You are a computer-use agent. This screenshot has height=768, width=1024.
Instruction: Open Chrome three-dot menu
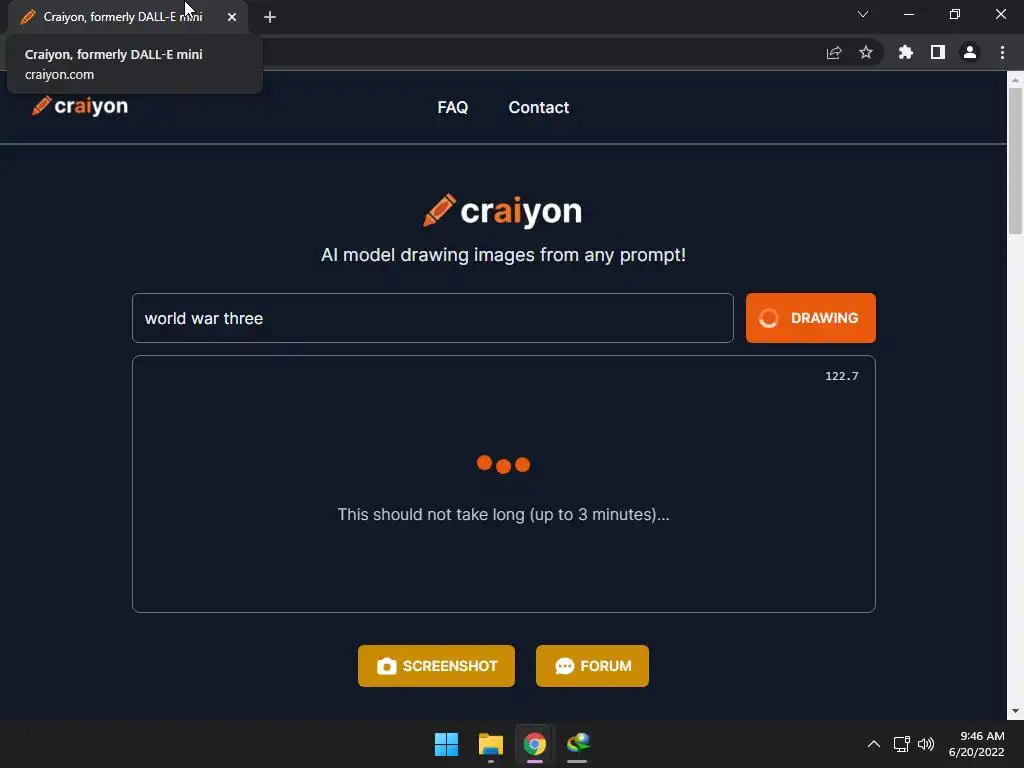point(1002,52)
